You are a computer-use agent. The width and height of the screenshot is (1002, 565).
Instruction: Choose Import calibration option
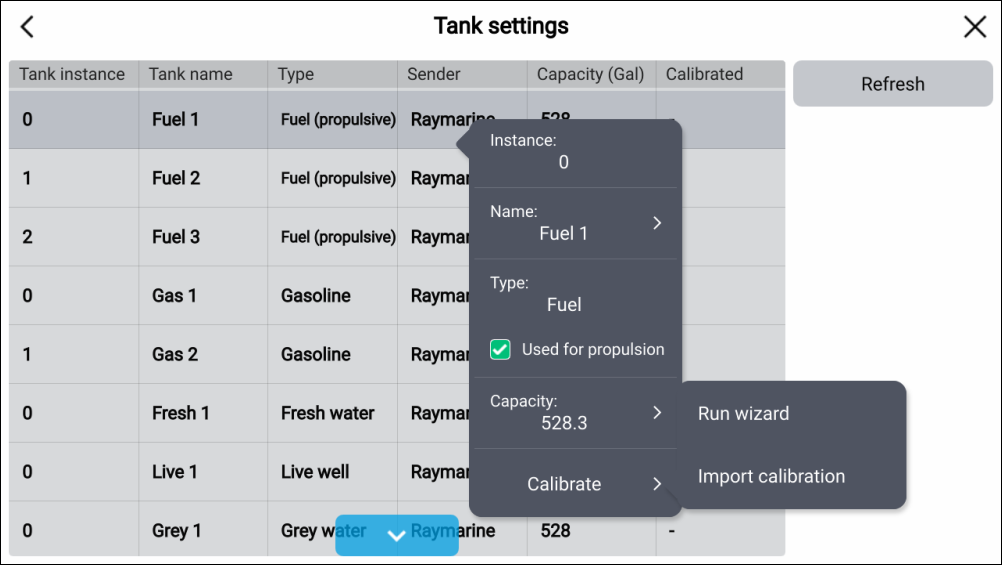[771, 477]
